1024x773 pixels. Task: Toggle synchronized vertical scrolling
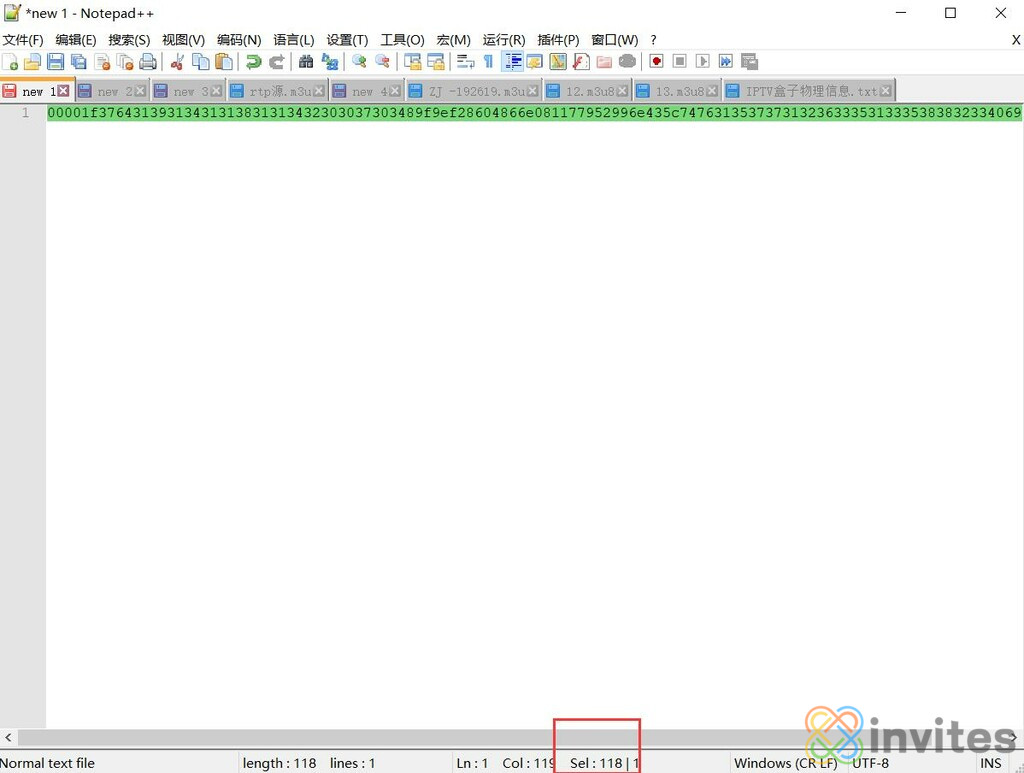tap(412, 61)
